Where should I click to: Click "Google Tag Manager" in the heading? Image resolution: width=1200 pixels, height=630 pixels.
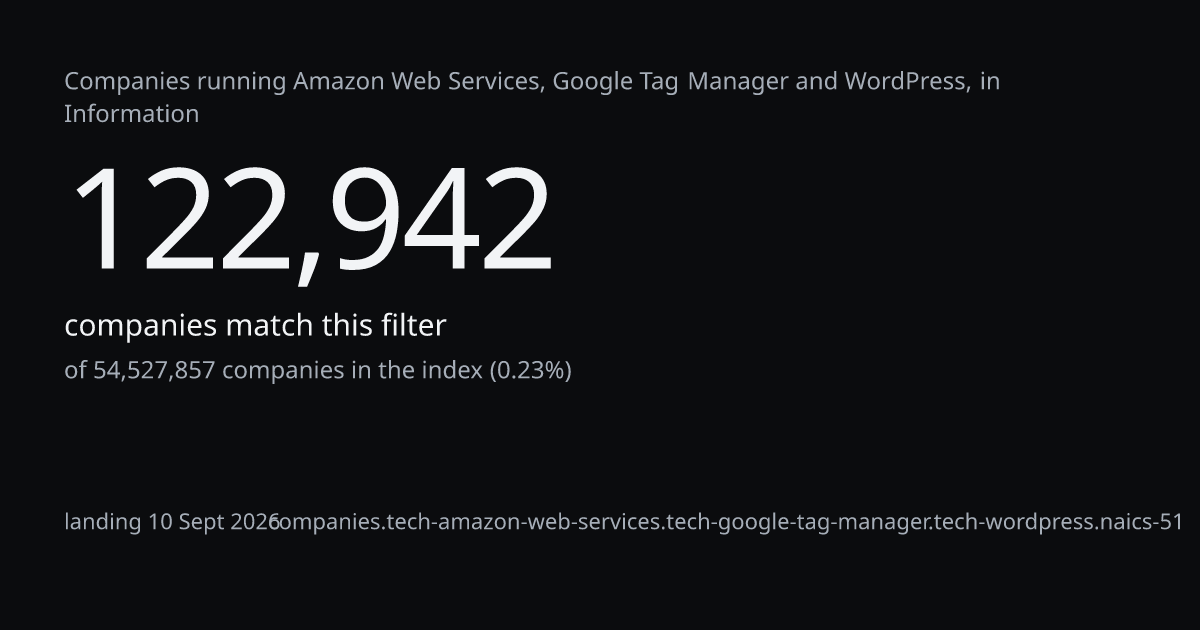[x=671, y=81]
